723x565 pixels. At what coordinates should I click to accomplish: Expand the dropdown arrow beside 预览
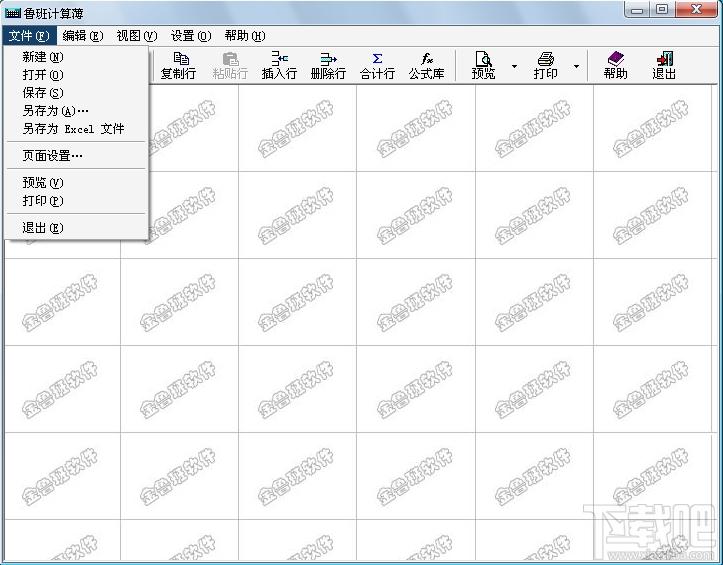click(x=514, y=66)
